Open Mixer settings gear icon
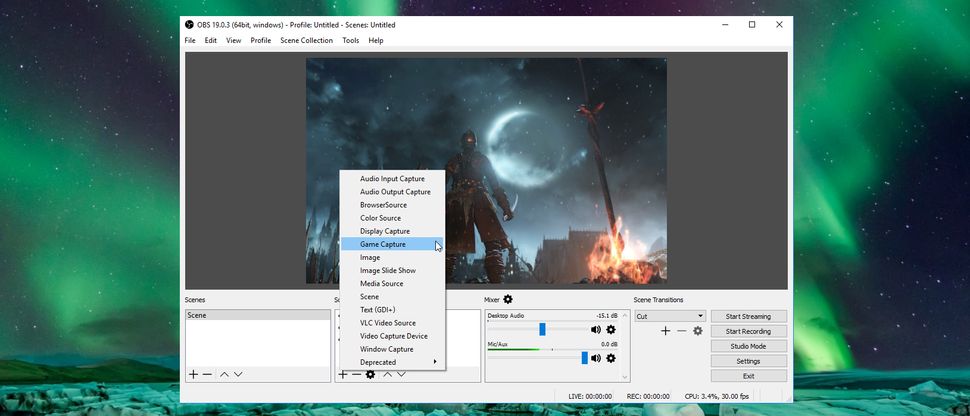970x416 pixels. [508, 300]
